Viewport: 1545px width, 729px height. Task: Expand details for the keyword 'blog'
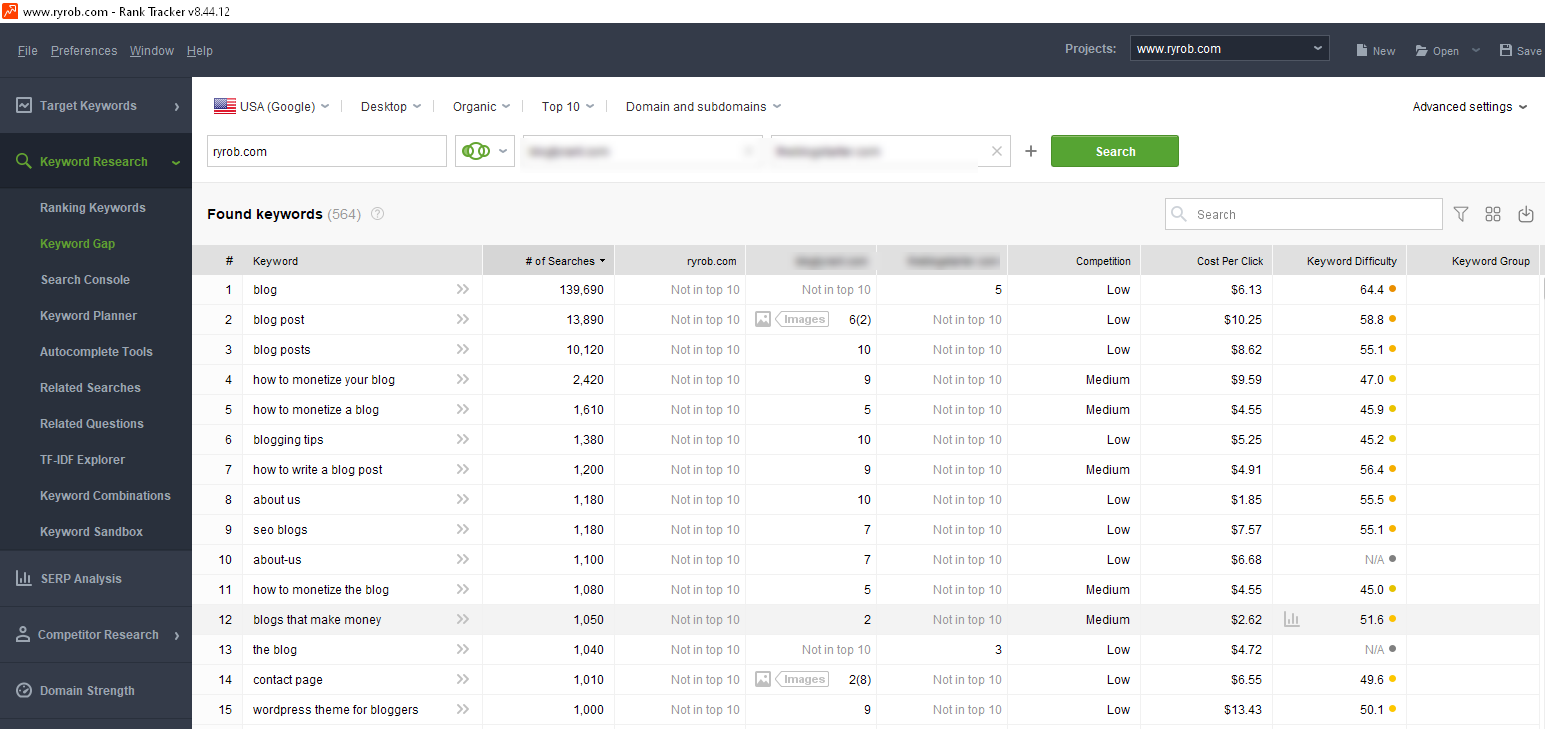pyautogui.click(x=461, y=289)
